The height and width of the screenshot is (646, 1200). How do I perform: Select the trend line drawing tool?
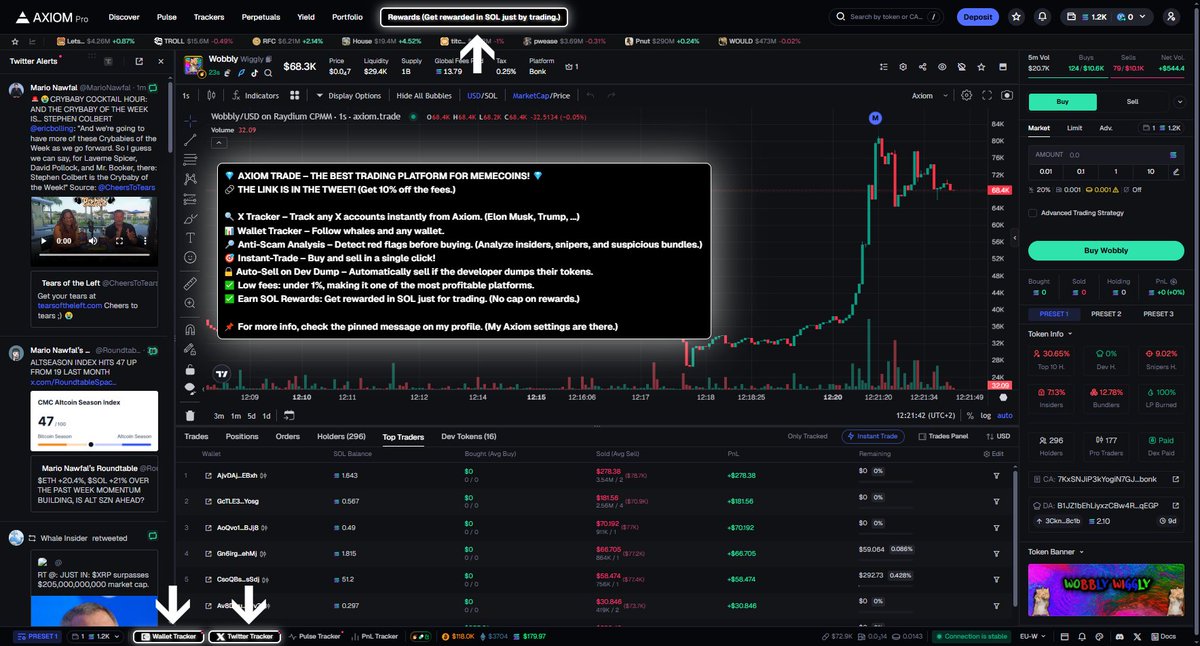click(x=190, y=140)
